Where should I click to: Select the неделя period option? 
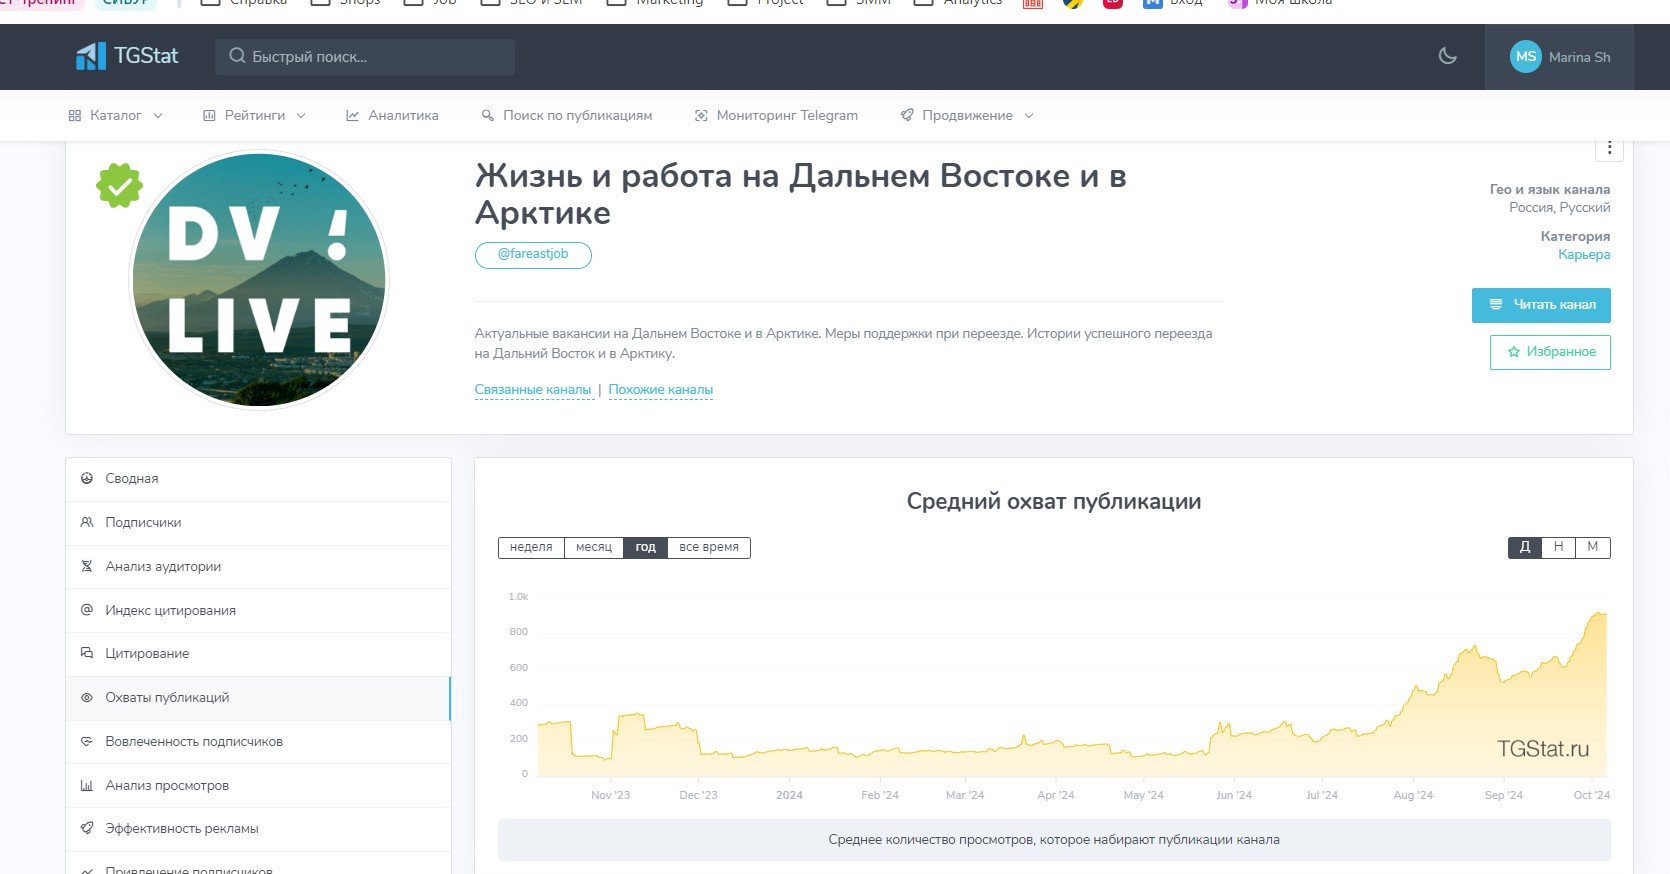(531, 548)
